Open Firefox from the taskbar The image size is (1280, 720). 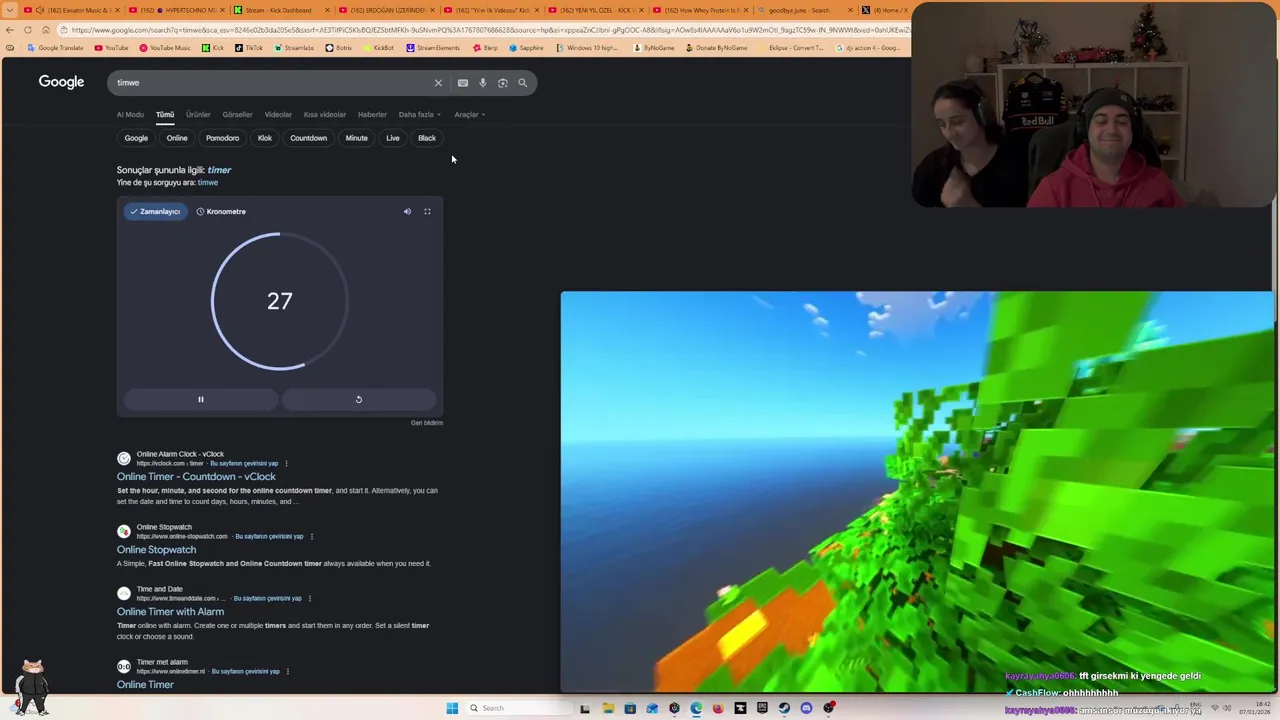(x=718, y=708)
